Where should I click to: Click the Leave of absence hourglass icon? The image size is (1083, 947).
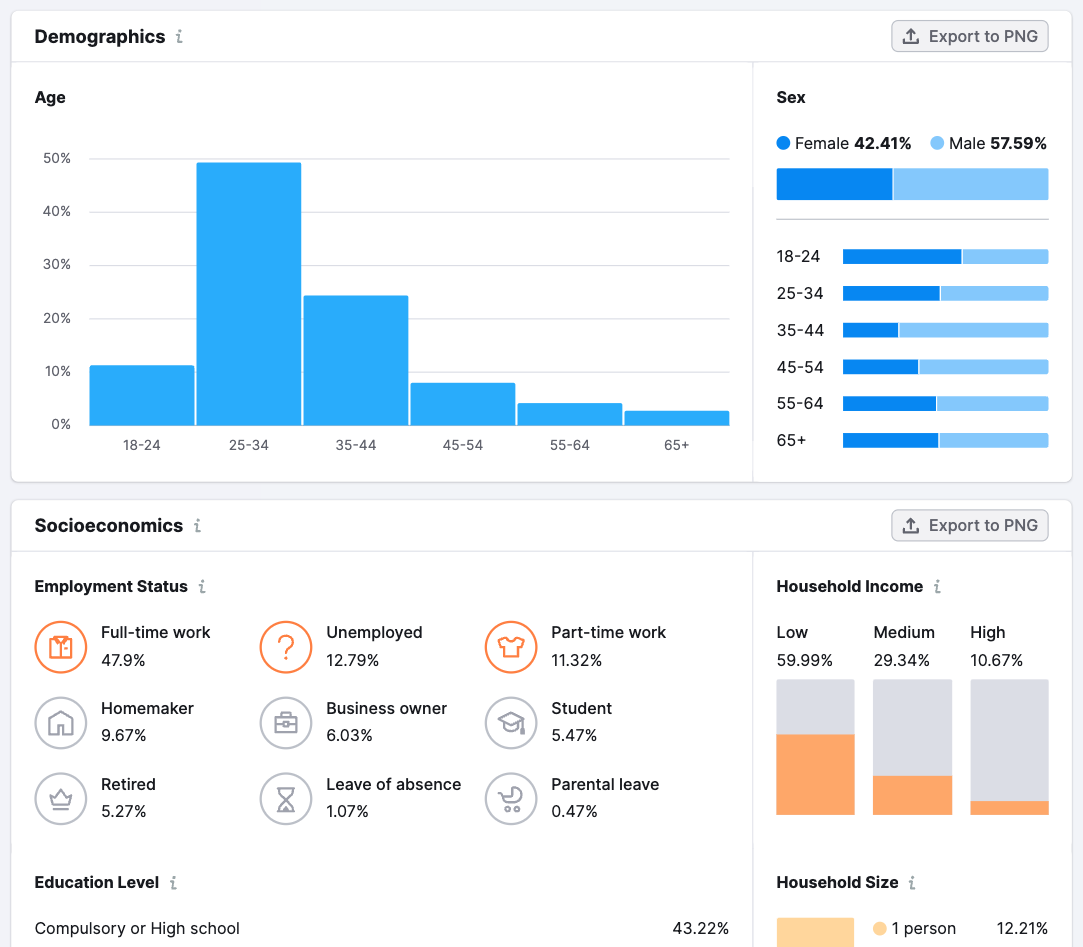point(286,799)
